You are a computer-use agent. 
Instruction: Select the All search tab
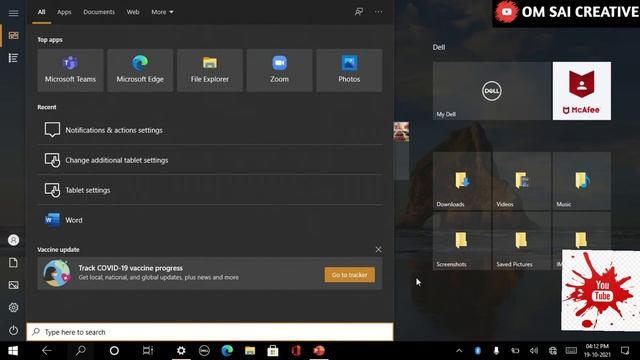coord(42,12)
